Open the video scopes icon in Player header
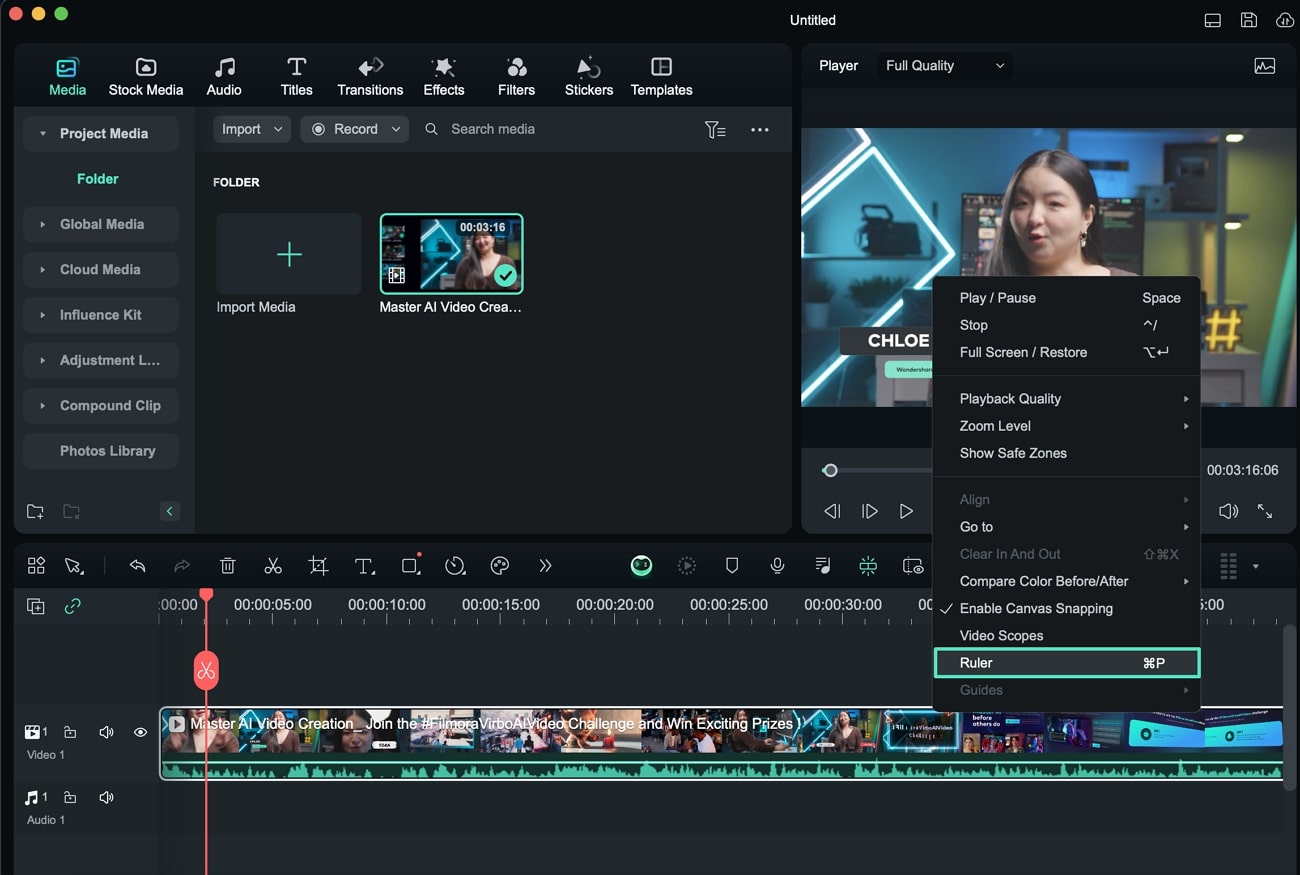 point(1264,66)
